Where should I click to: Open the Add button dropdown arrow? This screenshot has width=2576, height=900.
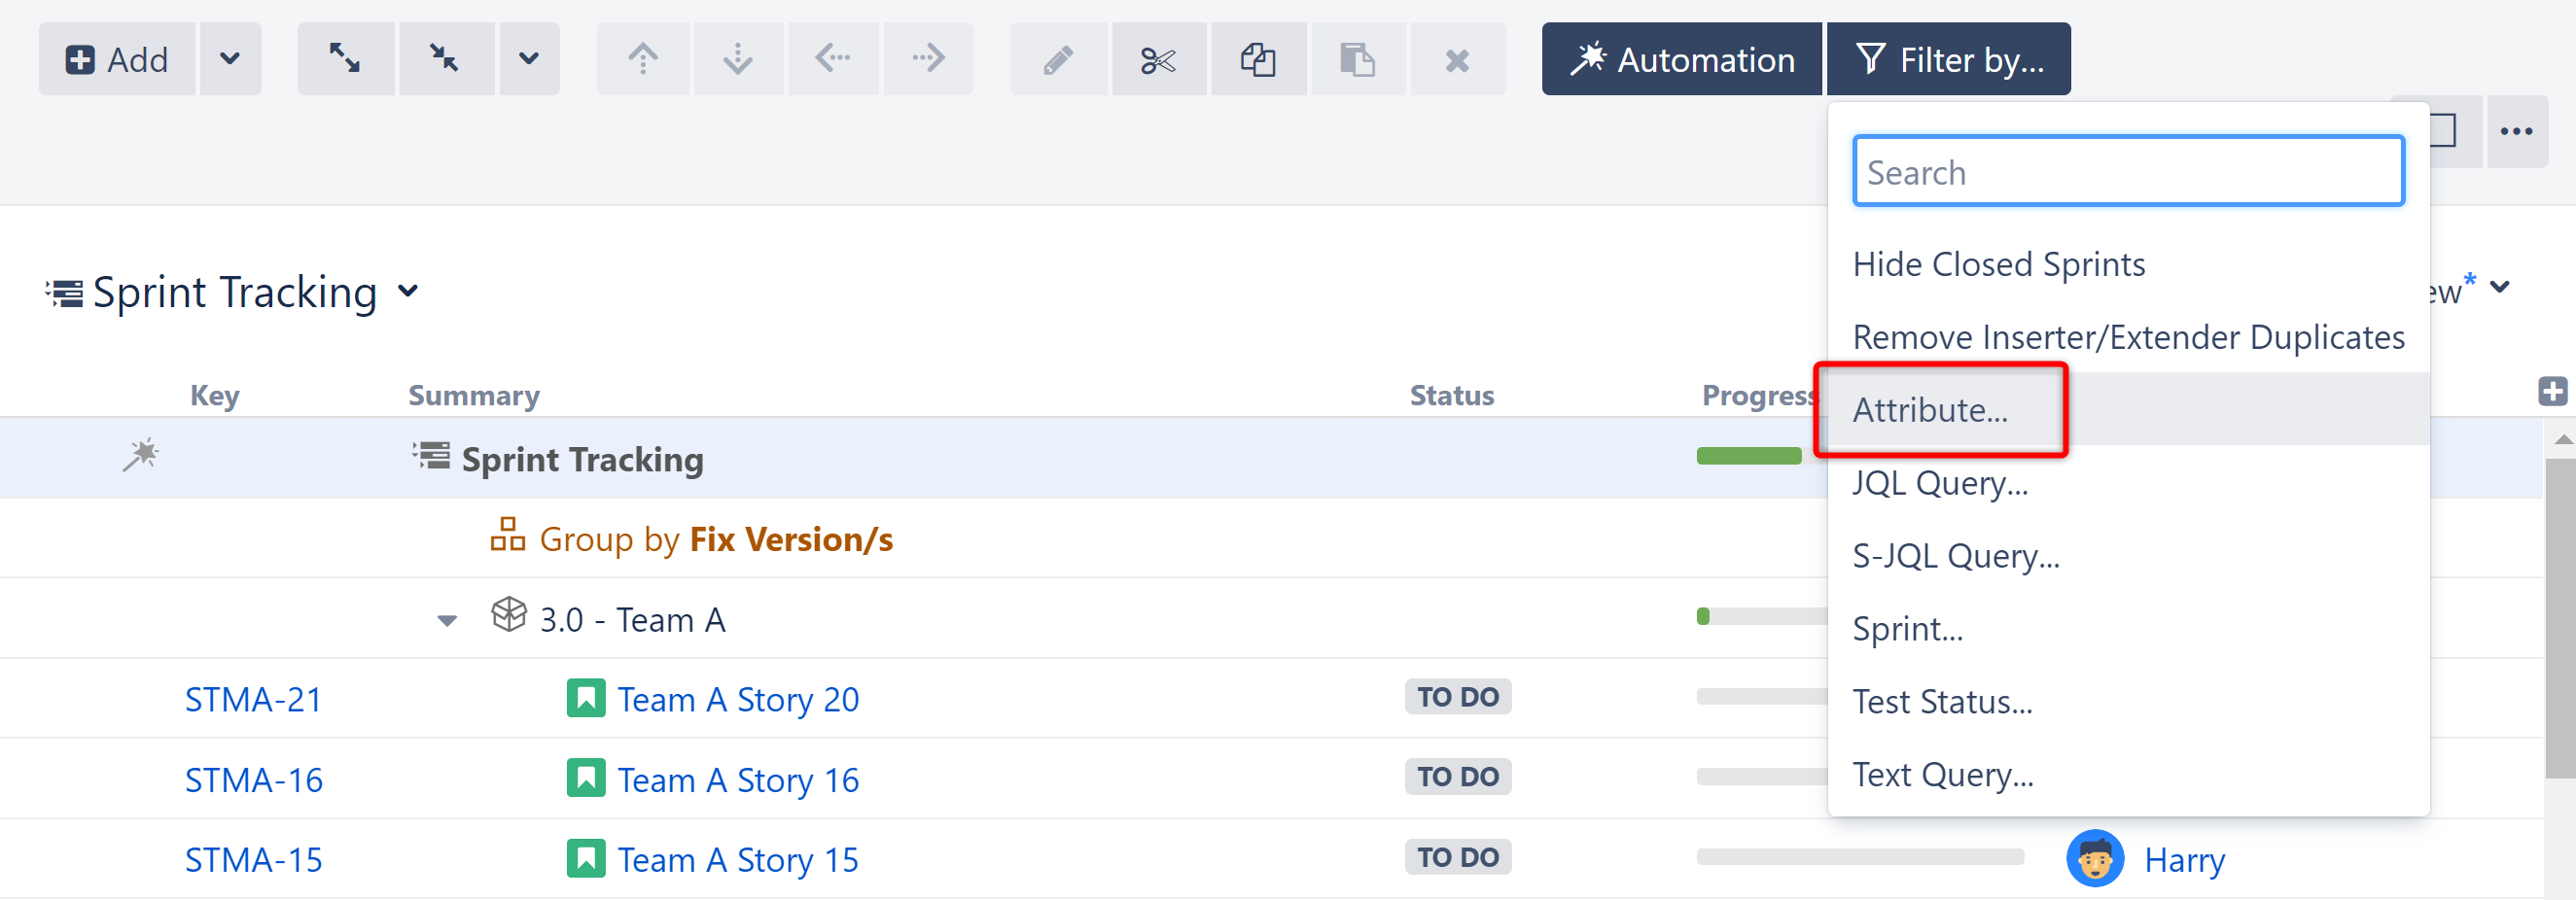pyautogui.click(x=230, y=59)
